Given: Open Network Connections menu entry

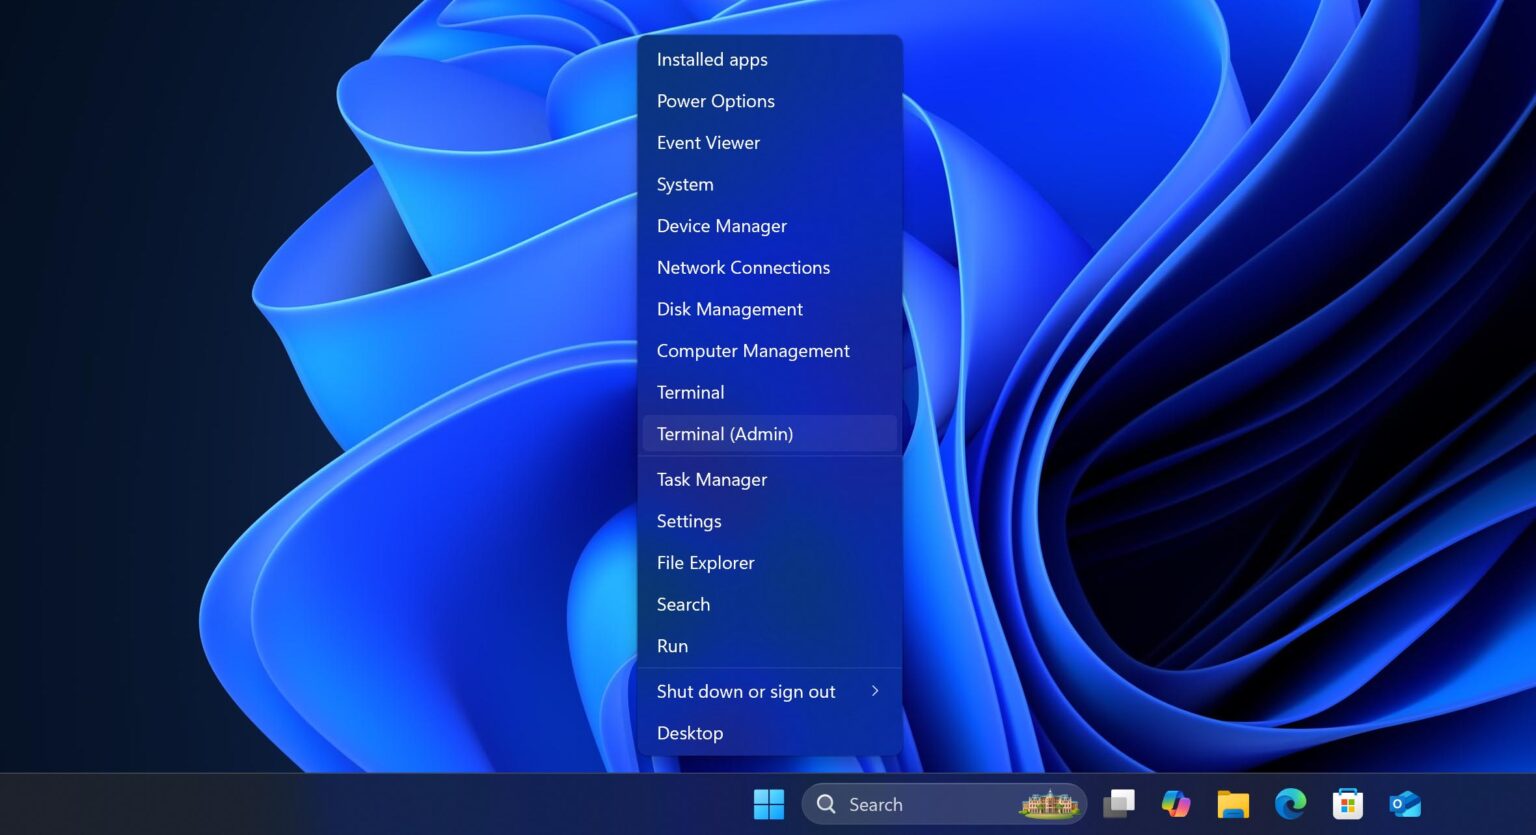Looking at the screenshot, I should coord(743,268).
